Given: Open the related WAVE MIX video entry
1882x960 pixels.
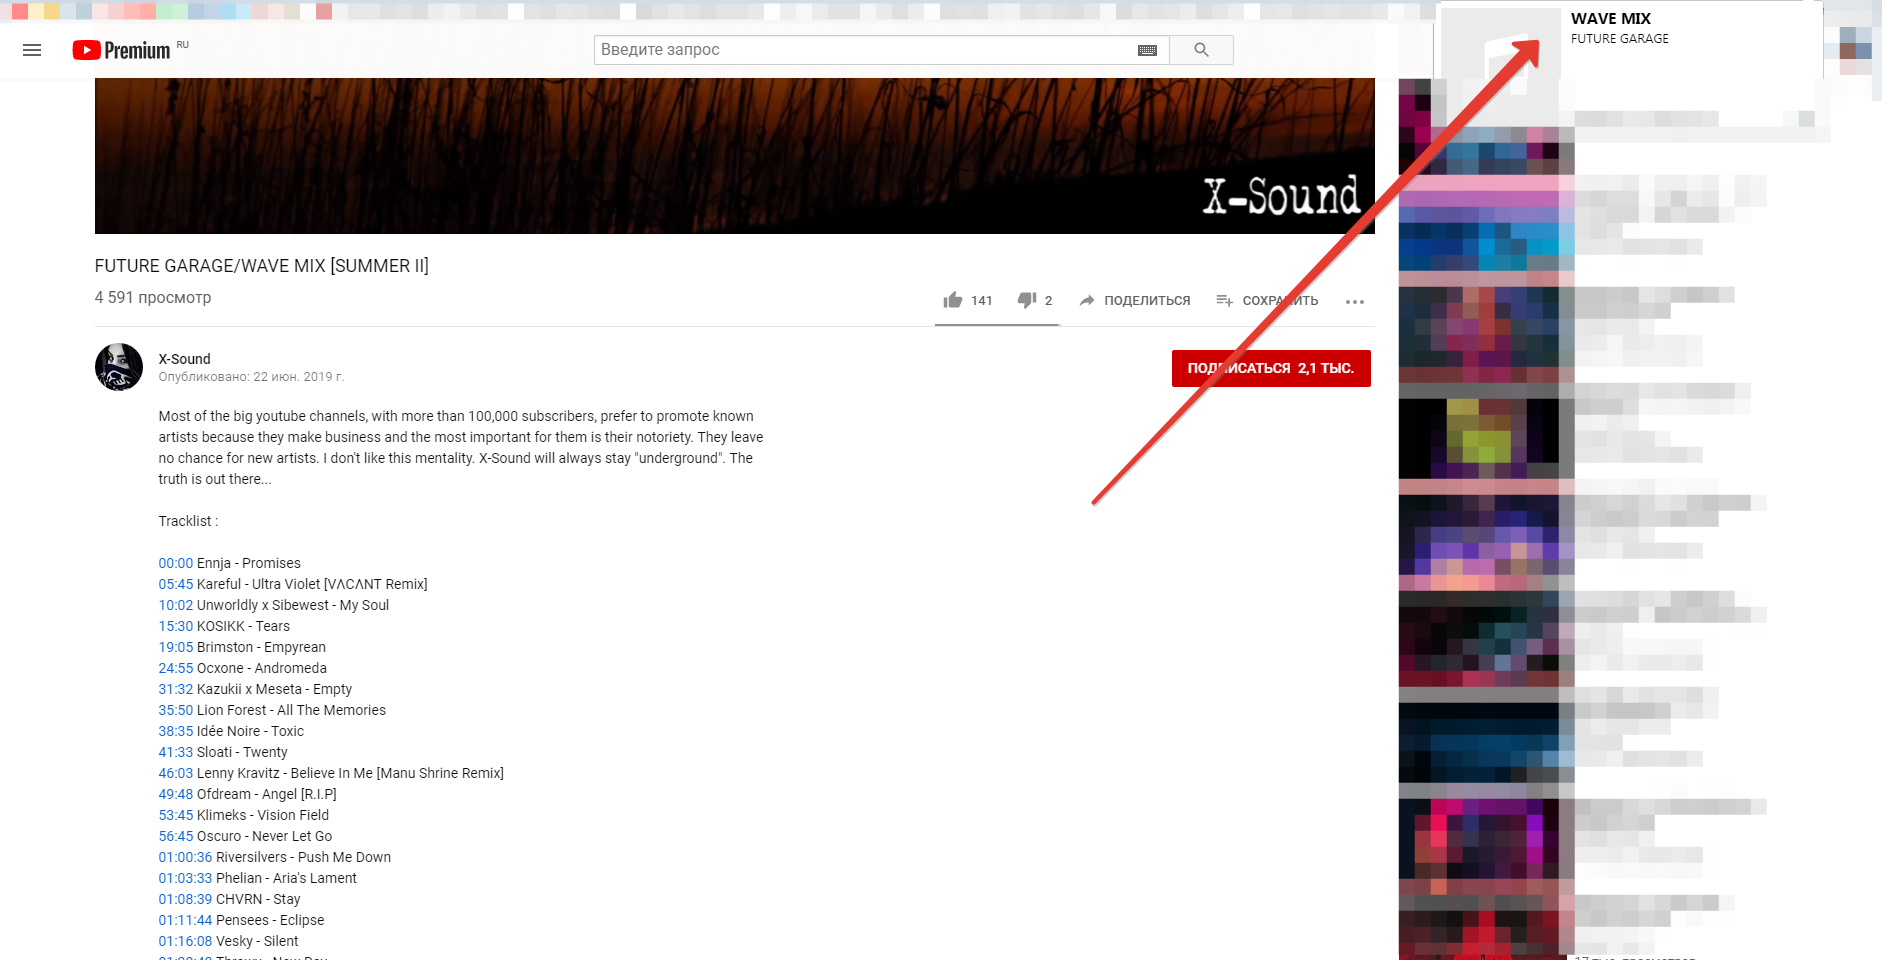Looking at the screenshot, I should 1611,17.
